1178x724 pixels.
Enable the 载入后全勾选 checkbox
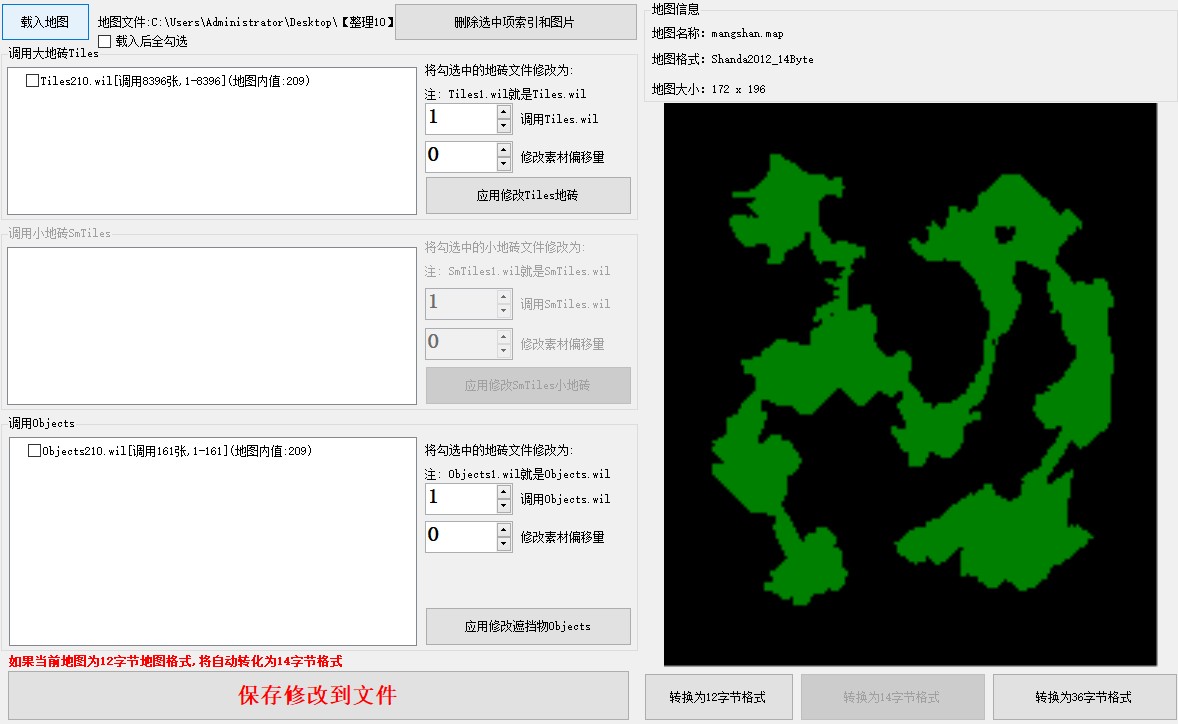pos(105,42)
